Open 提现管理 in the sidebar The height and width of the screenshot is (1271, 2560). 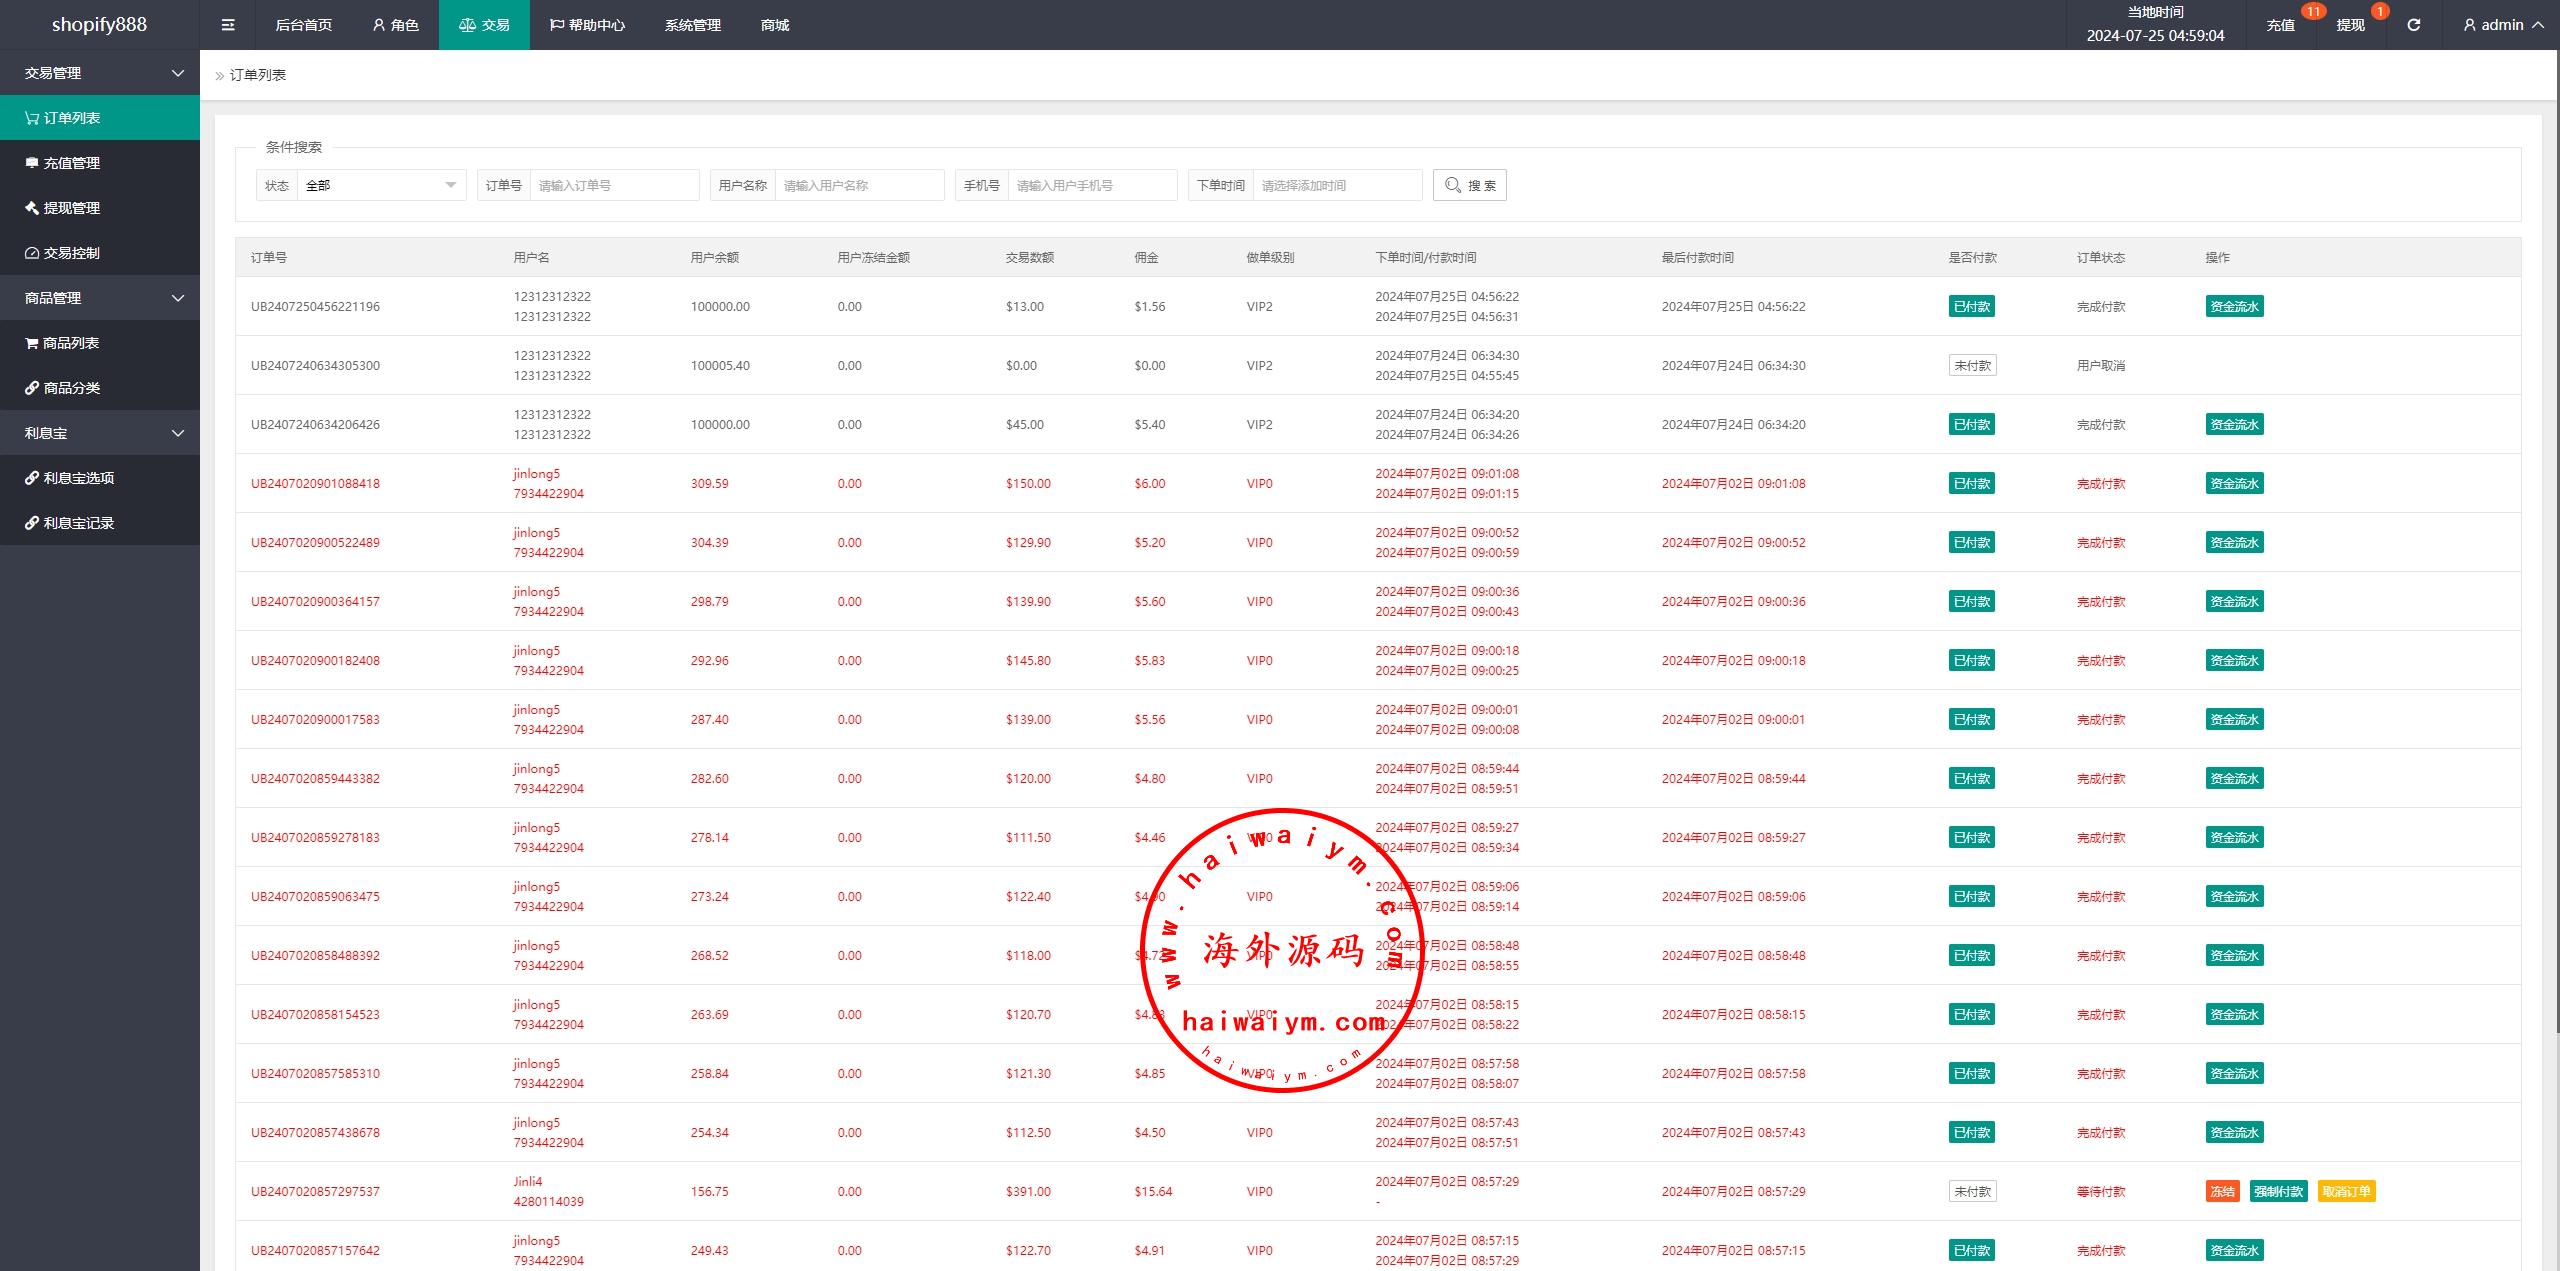tap(72, 208)
